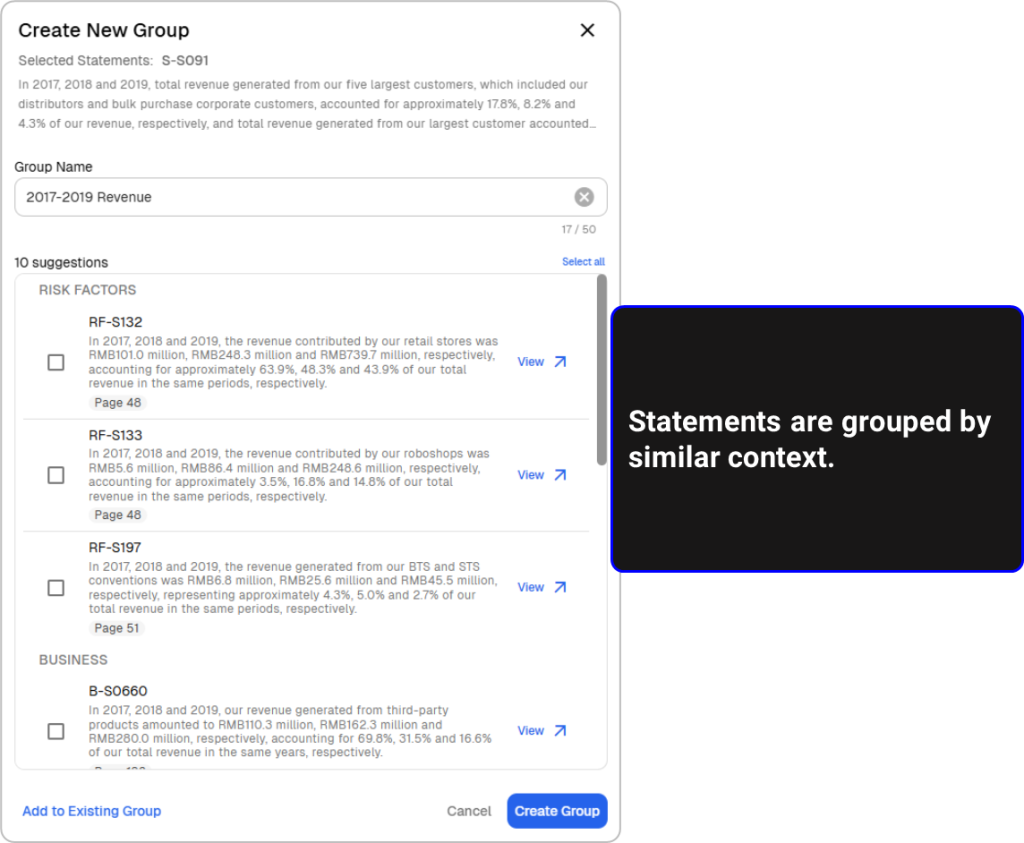This screenshot has height=843, width=1024.
Task: Close the Create New Group dialog
Action: [587, 30]
